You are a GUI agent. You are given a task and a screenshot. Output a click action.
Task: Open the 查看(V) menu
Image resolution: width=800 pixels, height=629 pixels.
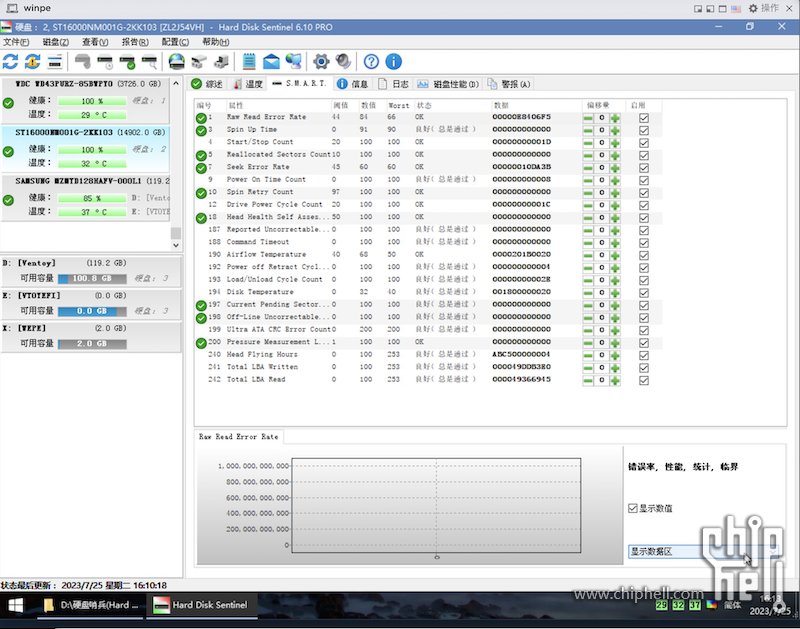tap(95, 42)
